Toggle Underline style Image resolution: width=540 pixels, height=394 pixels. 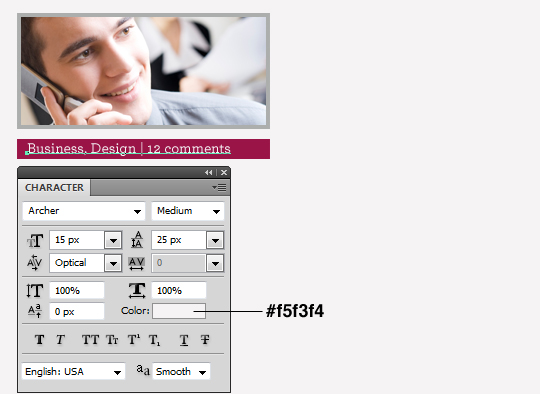[184, 340]
